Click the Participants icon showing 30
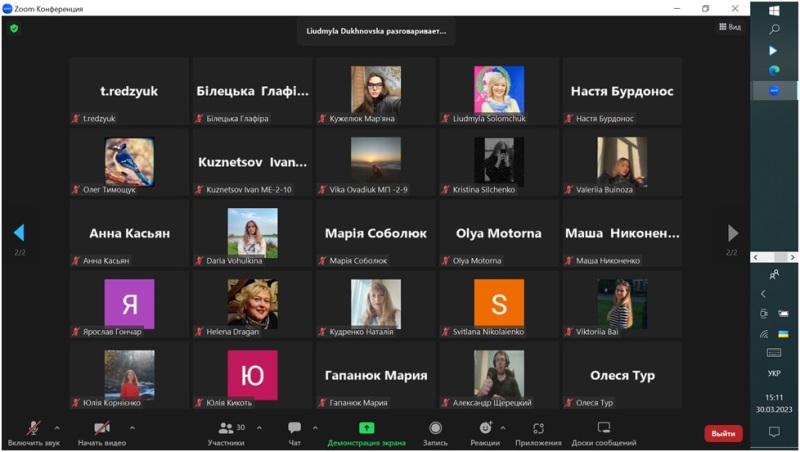800x452 pixels. [226, 428]
